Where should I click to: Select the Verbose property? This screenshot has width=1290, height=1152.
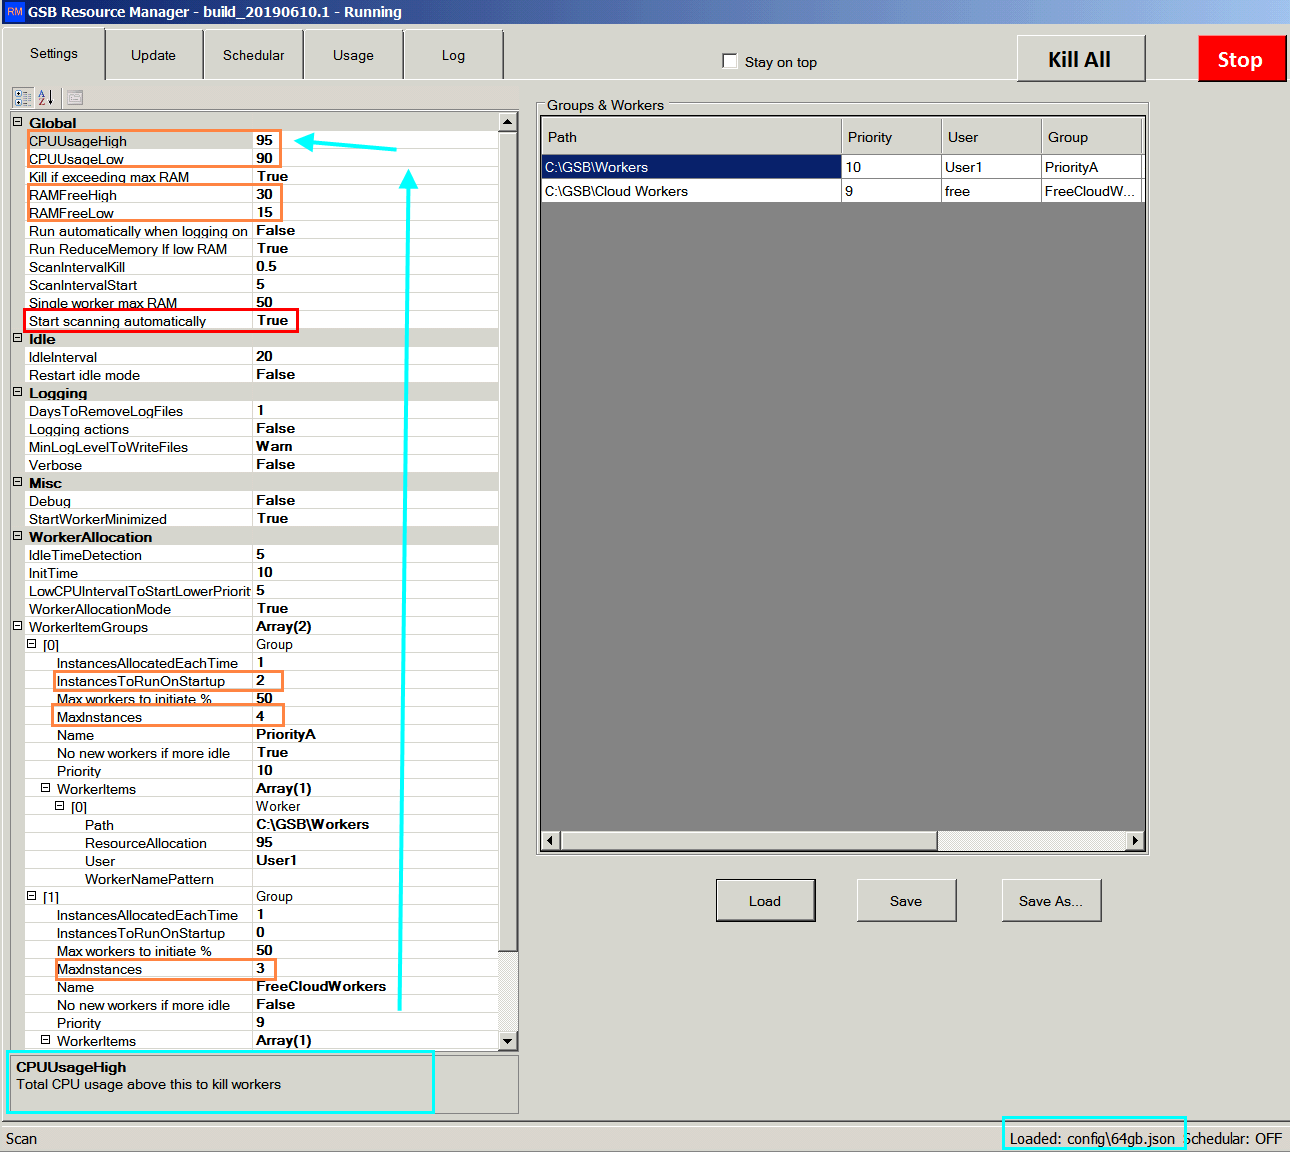pos(261,464)
